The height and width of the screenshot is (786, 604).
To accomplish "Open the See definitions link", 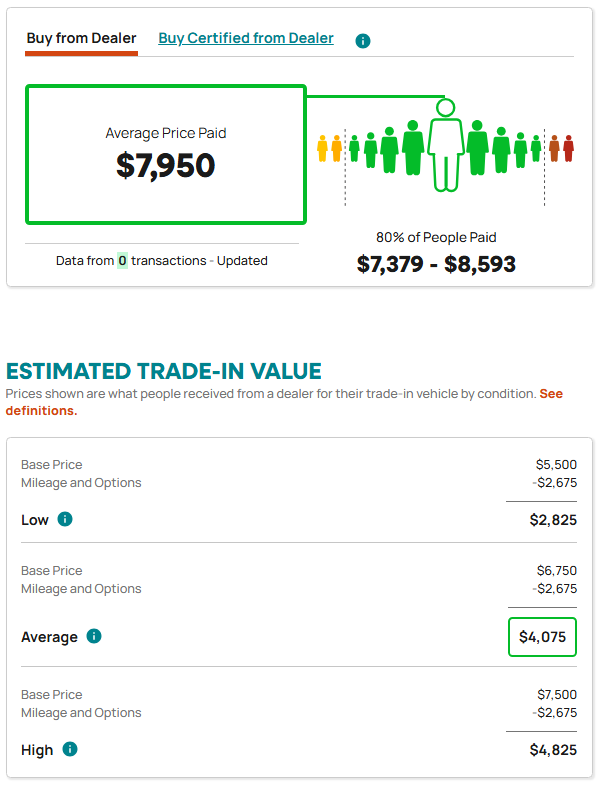I will (x=284, y=402).
